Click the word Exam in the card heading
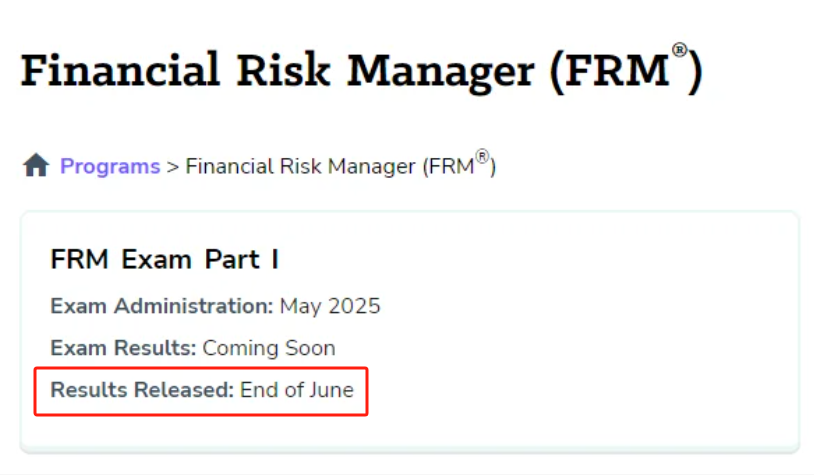 point(156,259)
